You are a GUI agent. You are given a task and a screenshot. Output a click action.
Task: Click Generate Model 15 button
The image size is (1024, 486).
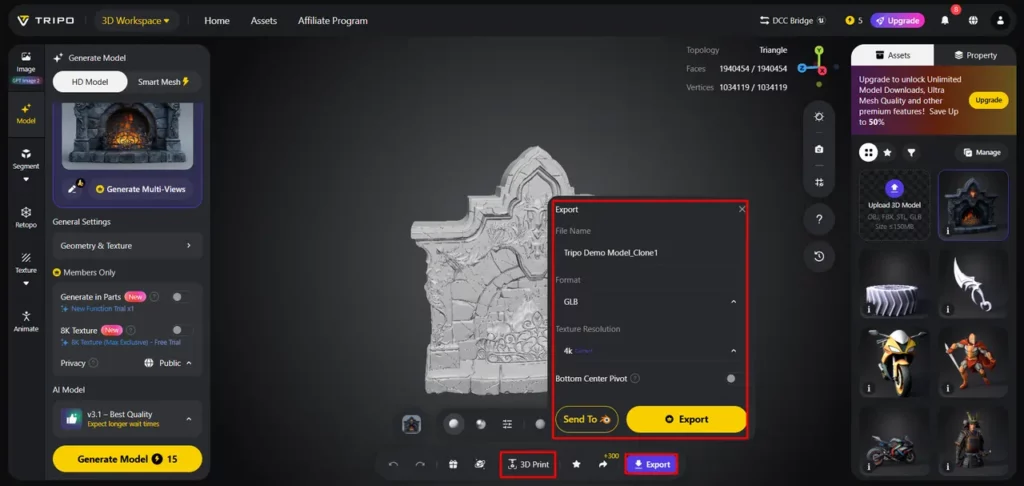coord(127,459)
